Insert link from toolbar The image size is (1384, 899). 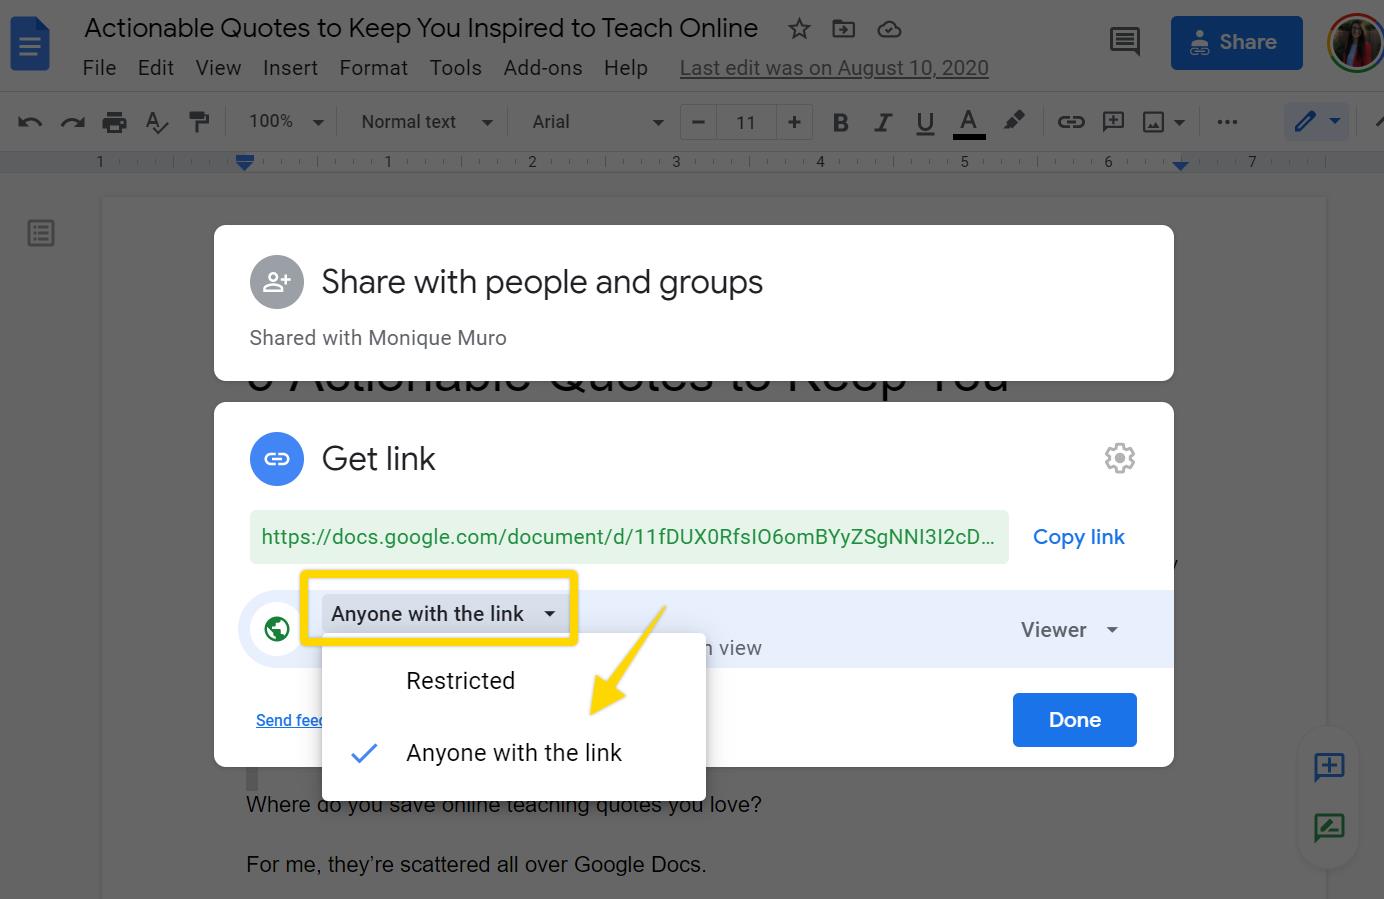pyautogui.click(x=1071, y=122)
